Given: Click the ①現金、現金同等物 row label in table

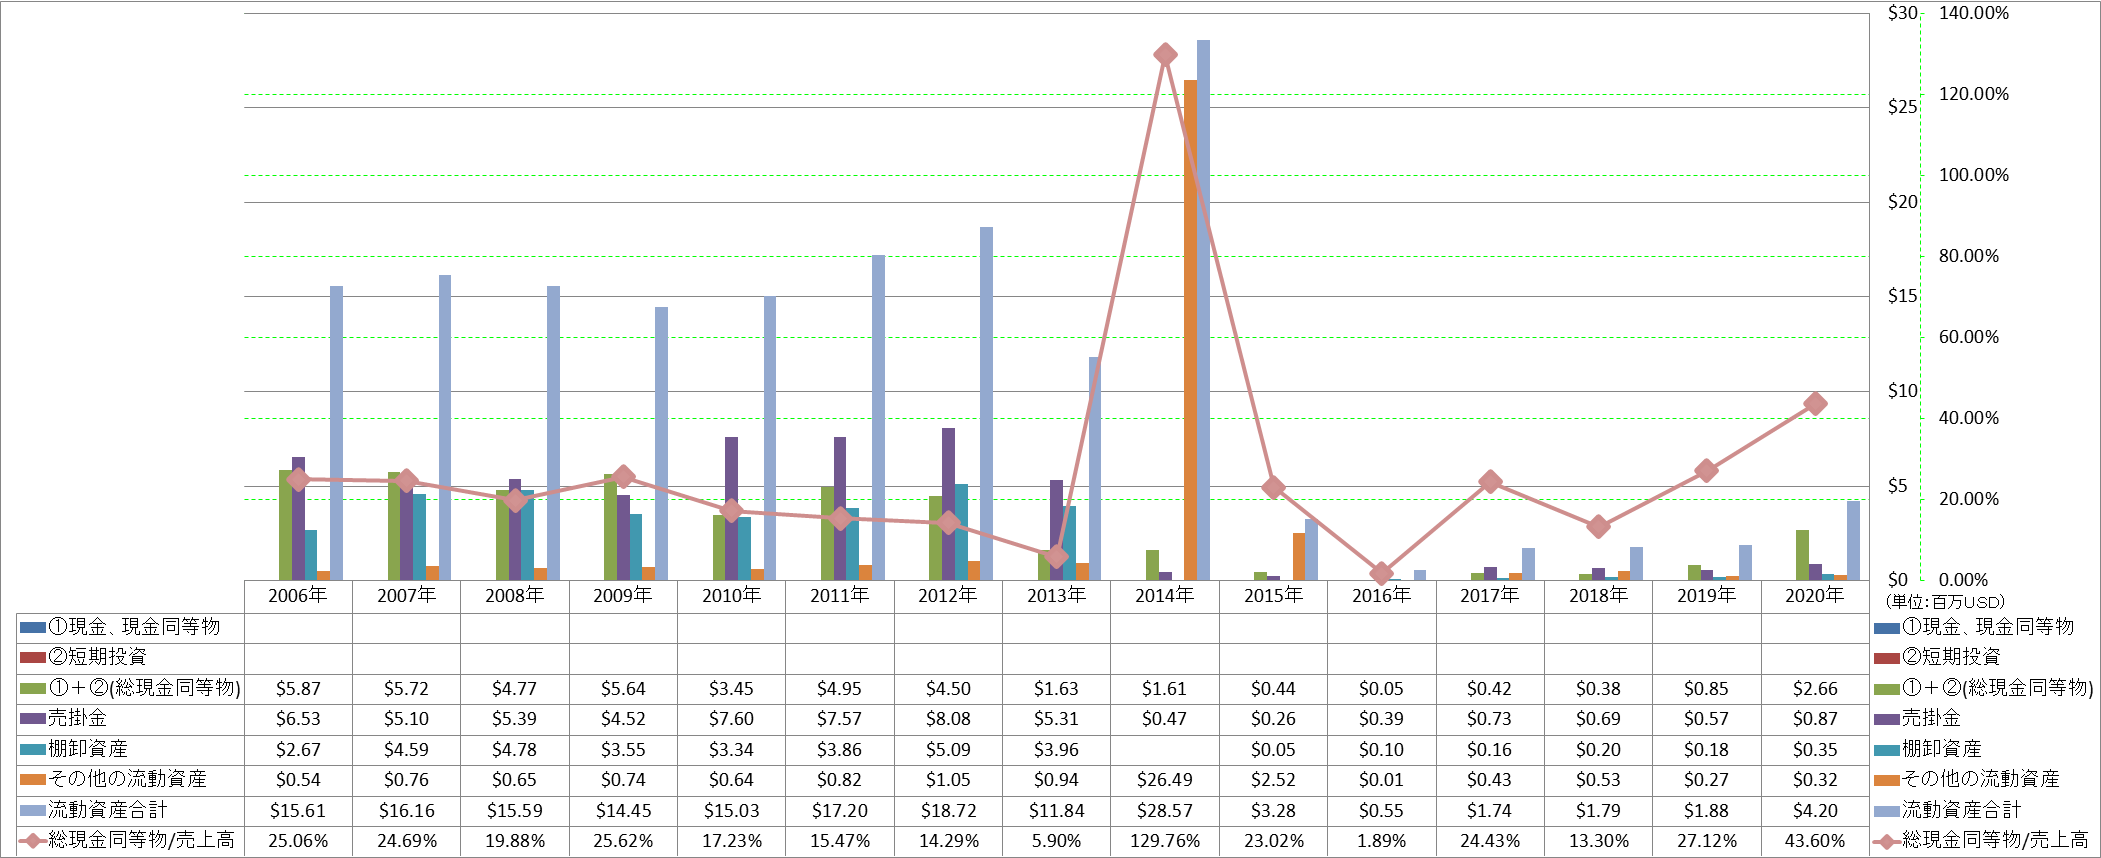Looking at the screenshot, I should coord(135,627).
